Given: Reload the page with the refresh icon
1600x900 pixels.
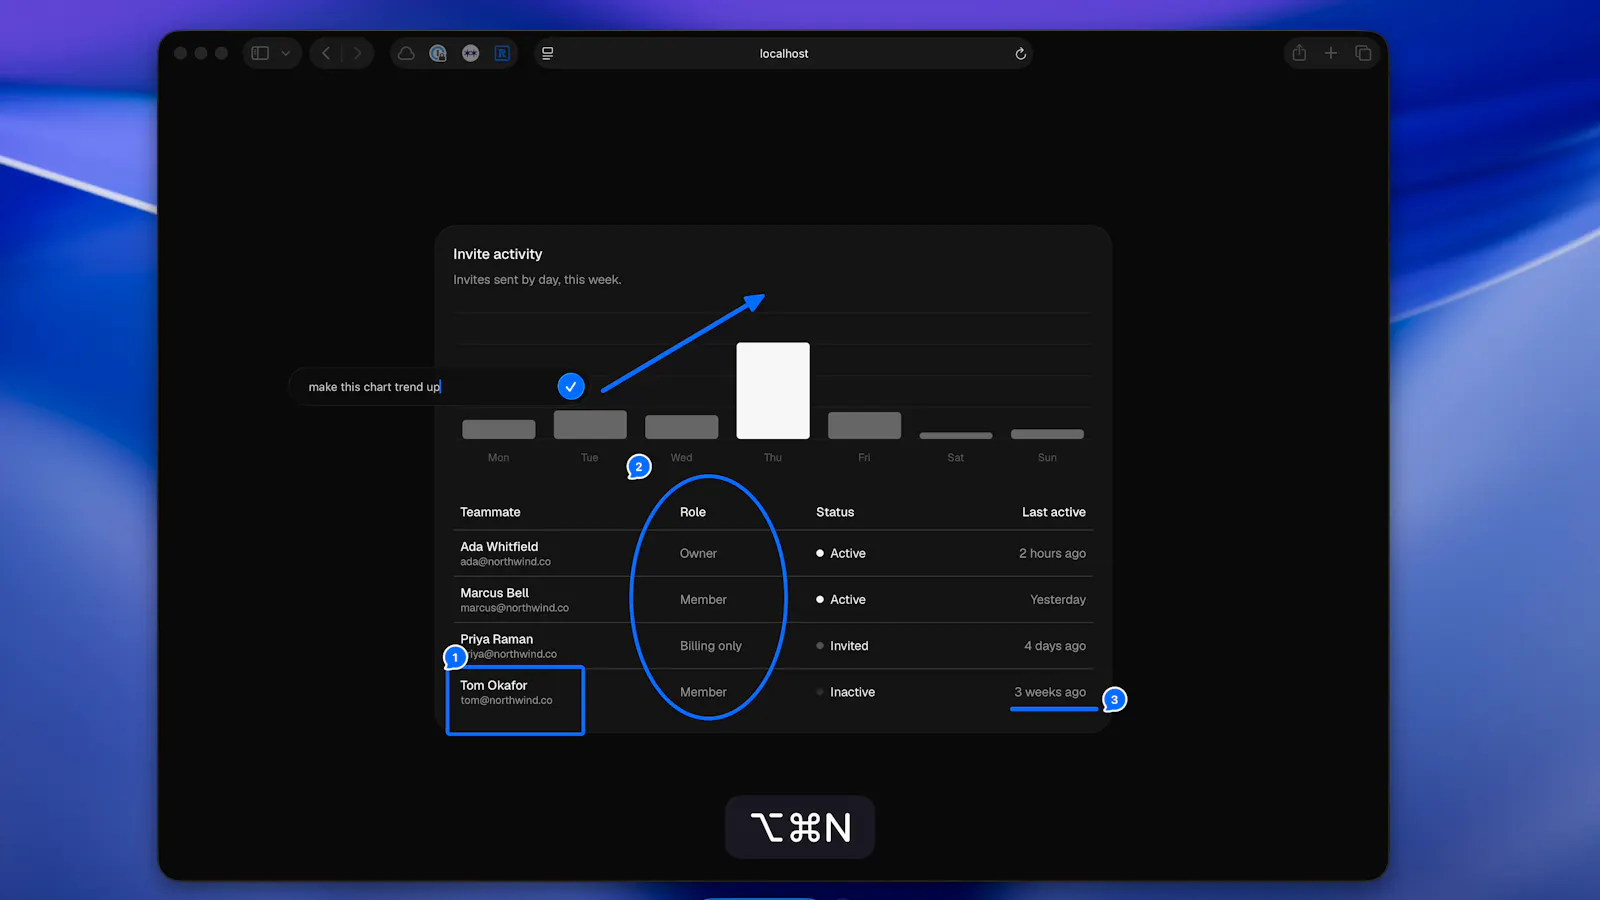Looking at the screenshot, I should pos(1020,53).
